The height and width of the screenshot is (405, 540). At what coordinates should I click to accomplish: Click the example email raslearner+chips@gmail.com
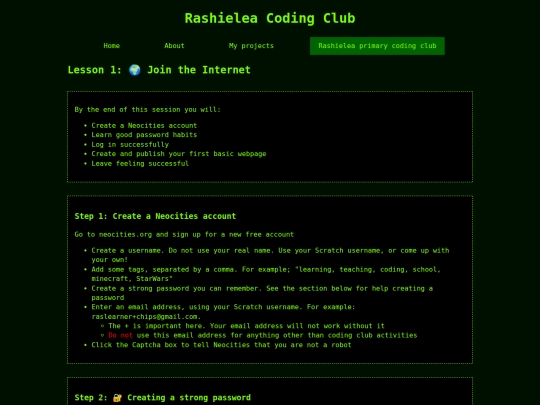145,316
